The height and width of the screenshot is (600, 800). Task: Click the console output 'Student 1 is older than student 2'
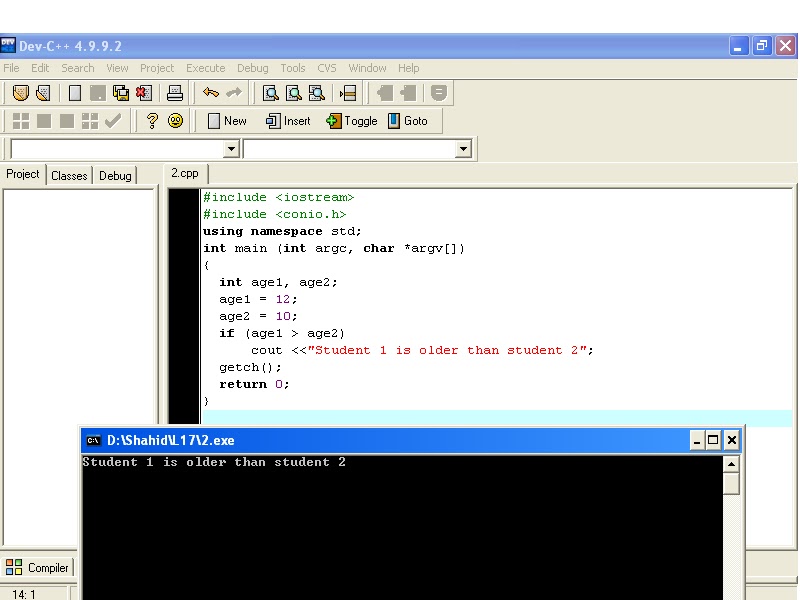click(x=214, y=462)
